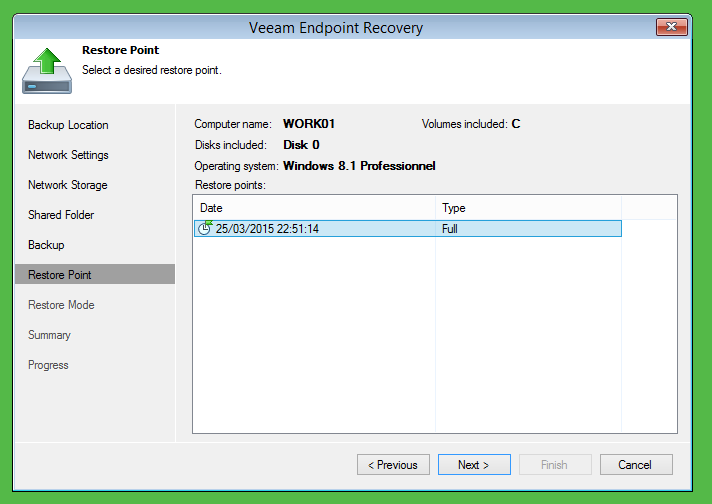Switch to the Shared Folder step
Image resolution: width=712 pixels, height=504 pixels.
[x=61, y=215]
